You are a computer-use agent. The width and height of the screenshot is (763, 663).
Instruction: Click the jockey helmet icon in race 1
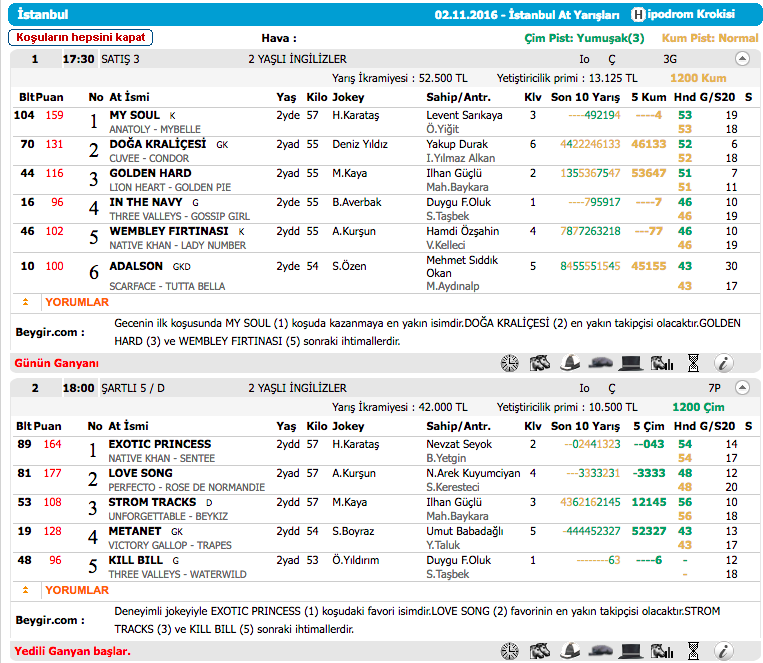coord(570,363)
